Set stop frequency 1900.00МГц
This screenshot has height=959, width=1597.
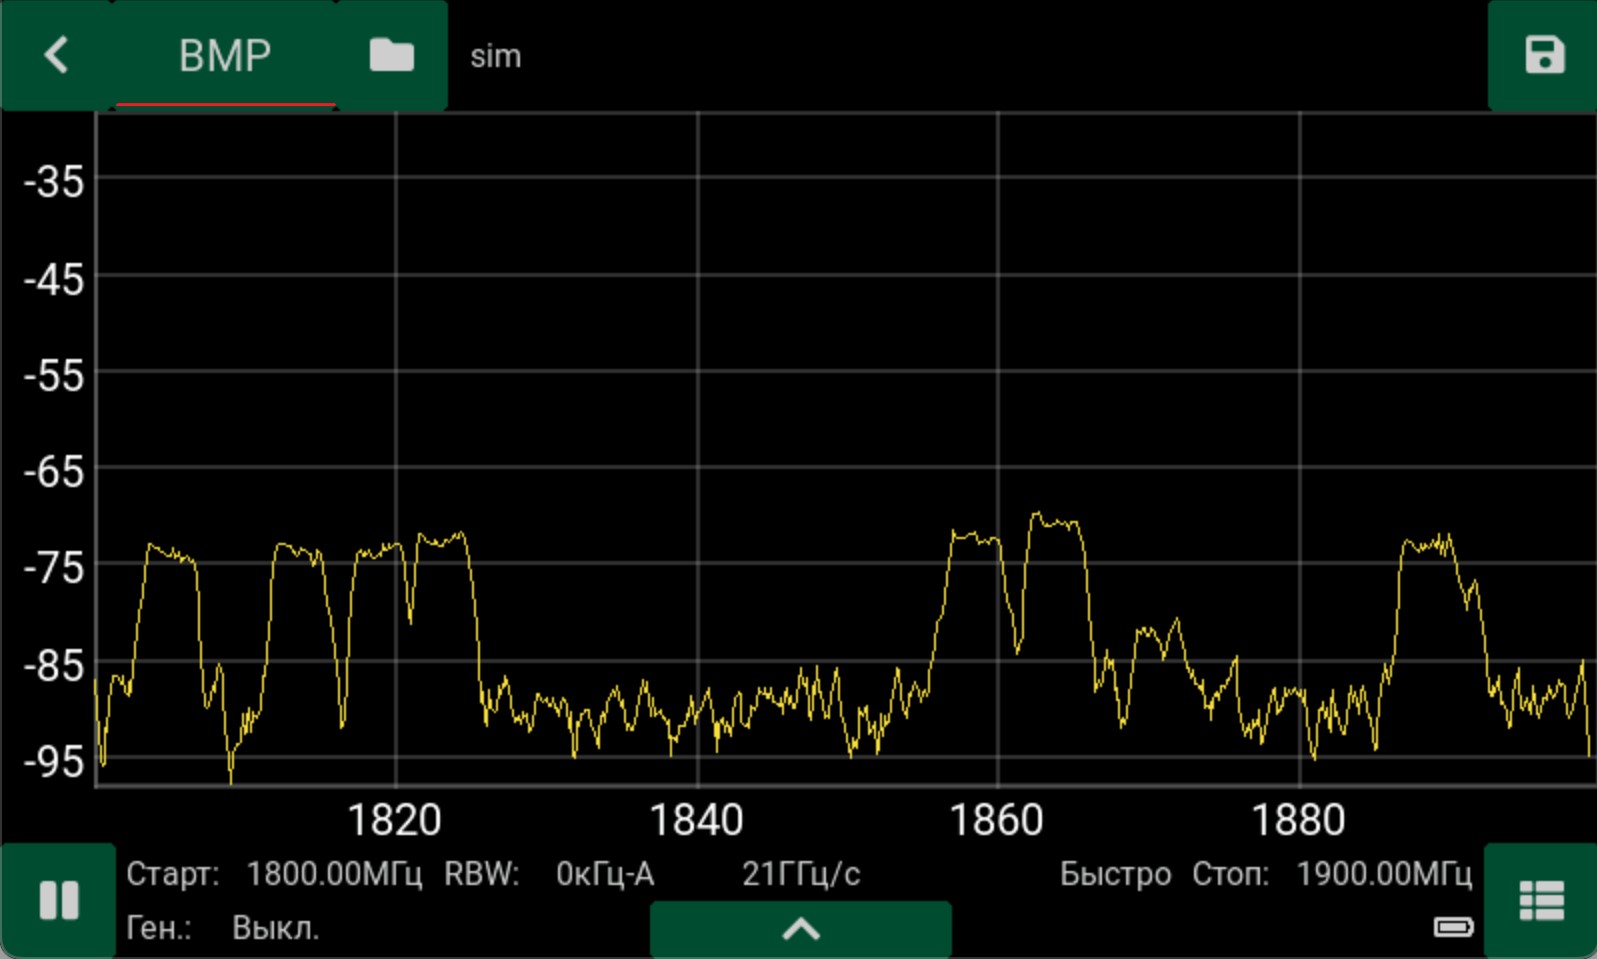(1384, 874)
